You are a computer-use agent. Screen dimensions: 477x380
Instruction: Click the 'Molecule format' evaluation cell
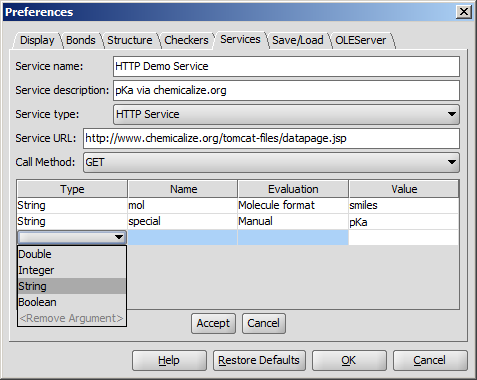(293, 205)
